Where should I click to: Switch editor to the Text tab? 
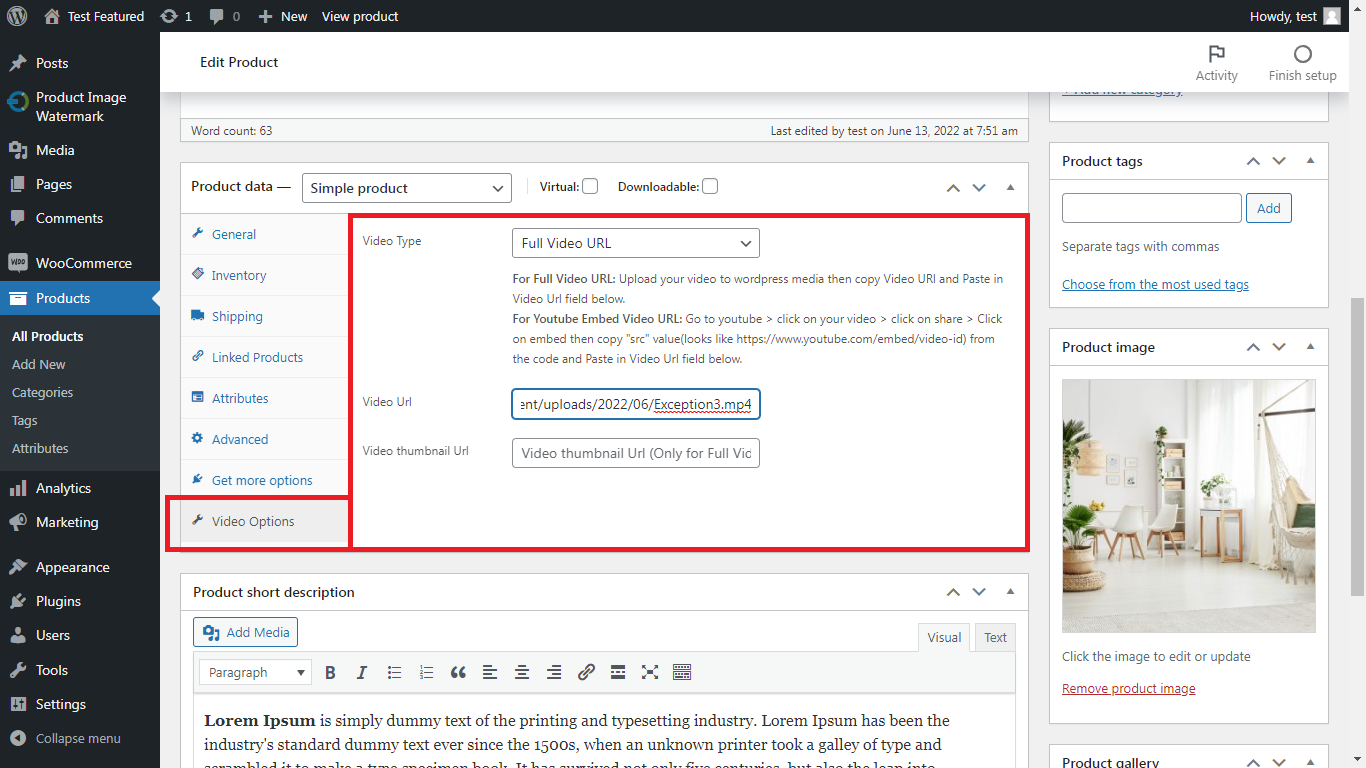995,637
